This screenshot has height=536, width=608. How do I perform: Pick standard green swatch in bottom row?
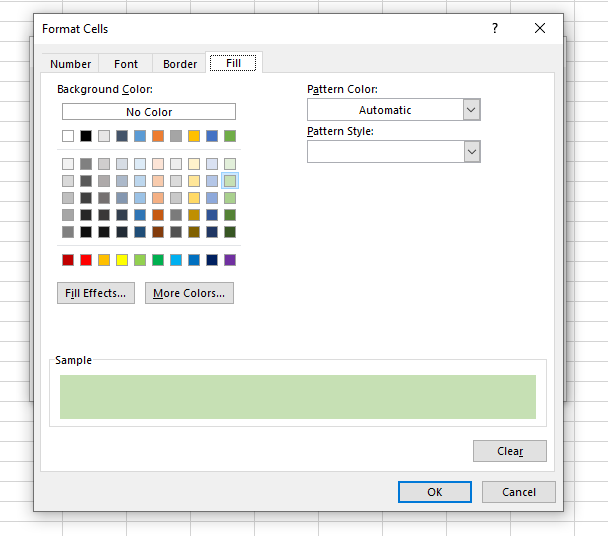tap(158, 260)
